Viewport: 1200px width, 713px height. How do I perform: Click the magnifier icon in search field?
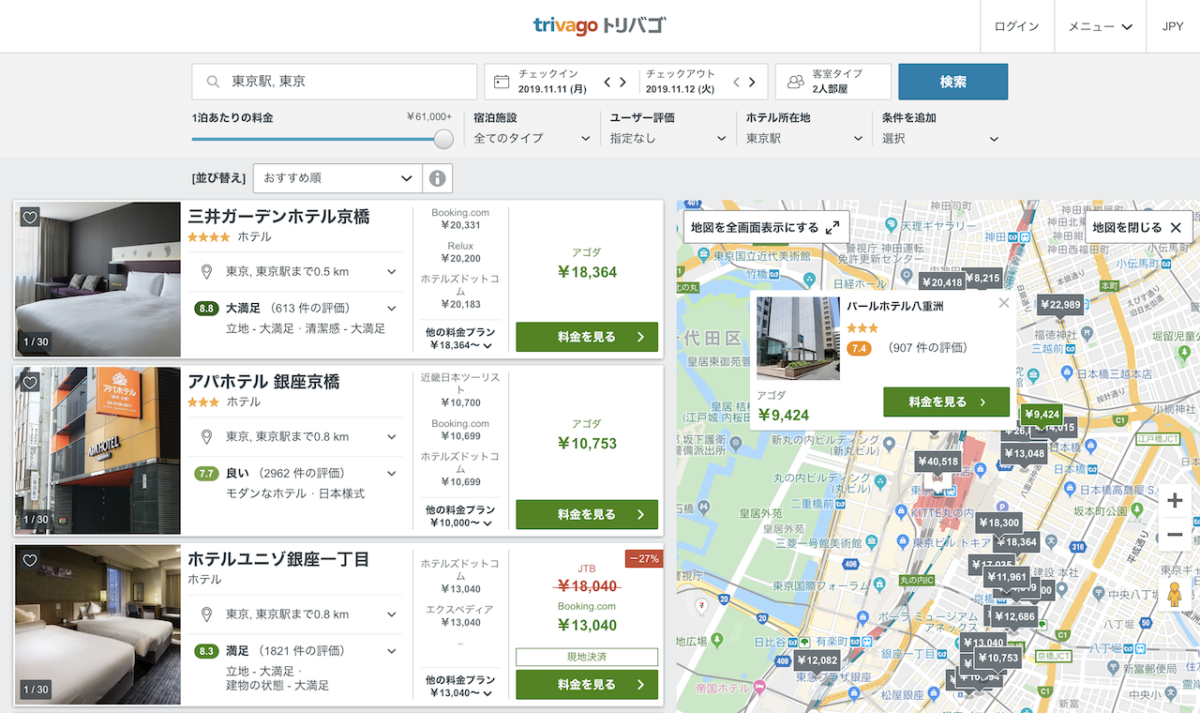click(213, 82)
